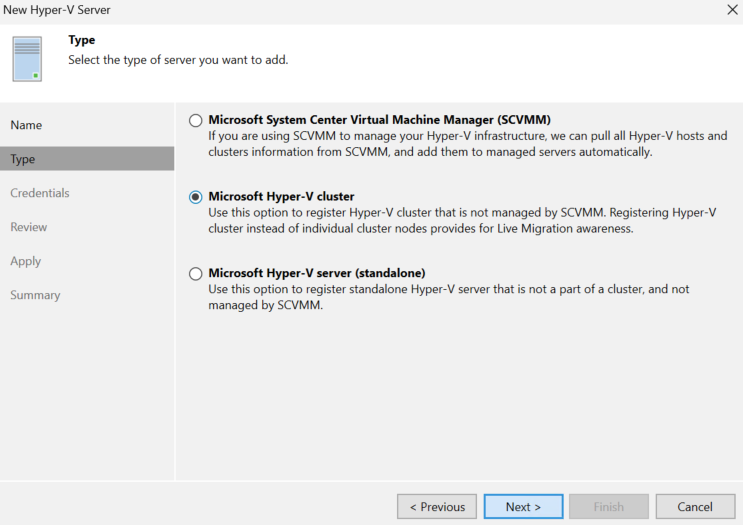Click Next to continue the wizard
Image resolution: width=743 pixels, height=525 pixels.
tap(523, 507)
